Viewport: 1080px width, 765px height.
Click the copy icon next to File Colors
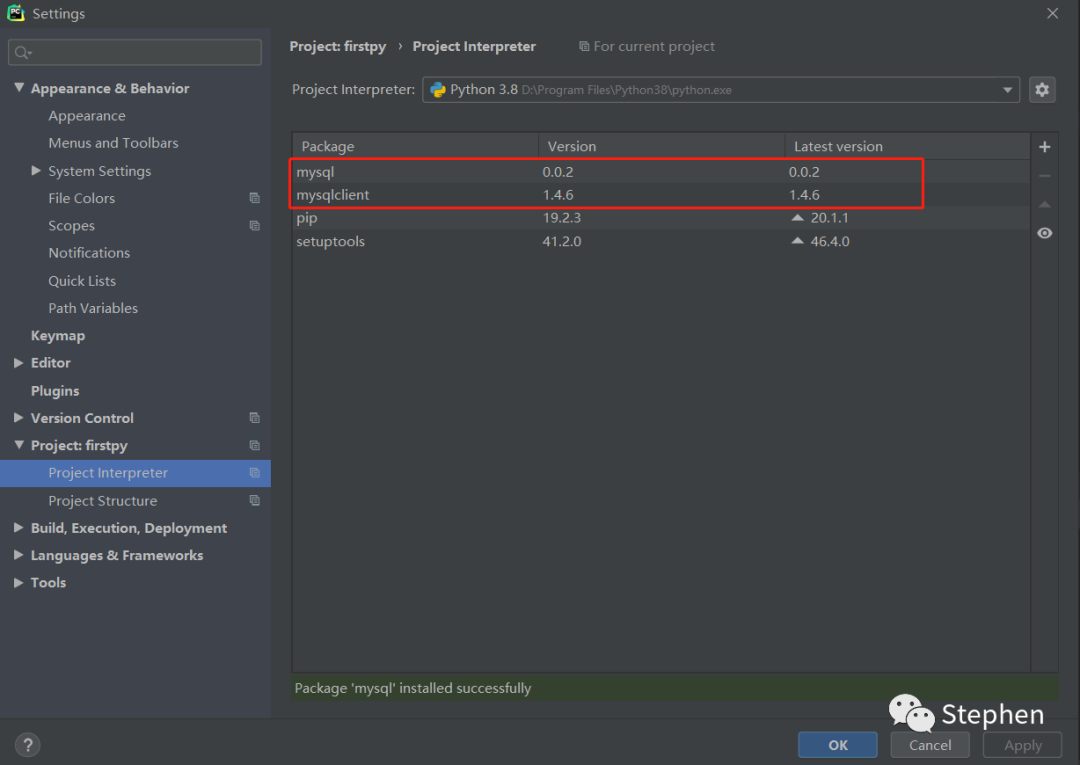[254, 198]
